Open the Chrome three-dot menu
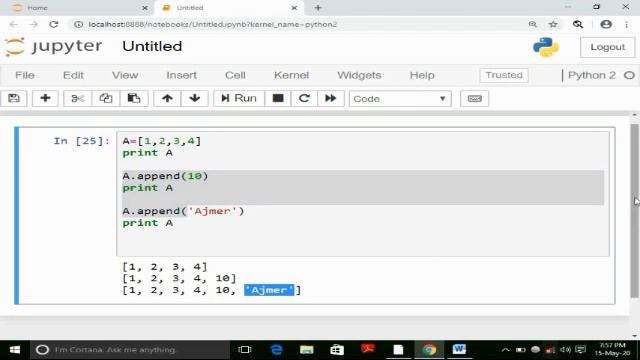The width and height of the screenshot is (640, 360). (x=627, y=24)
